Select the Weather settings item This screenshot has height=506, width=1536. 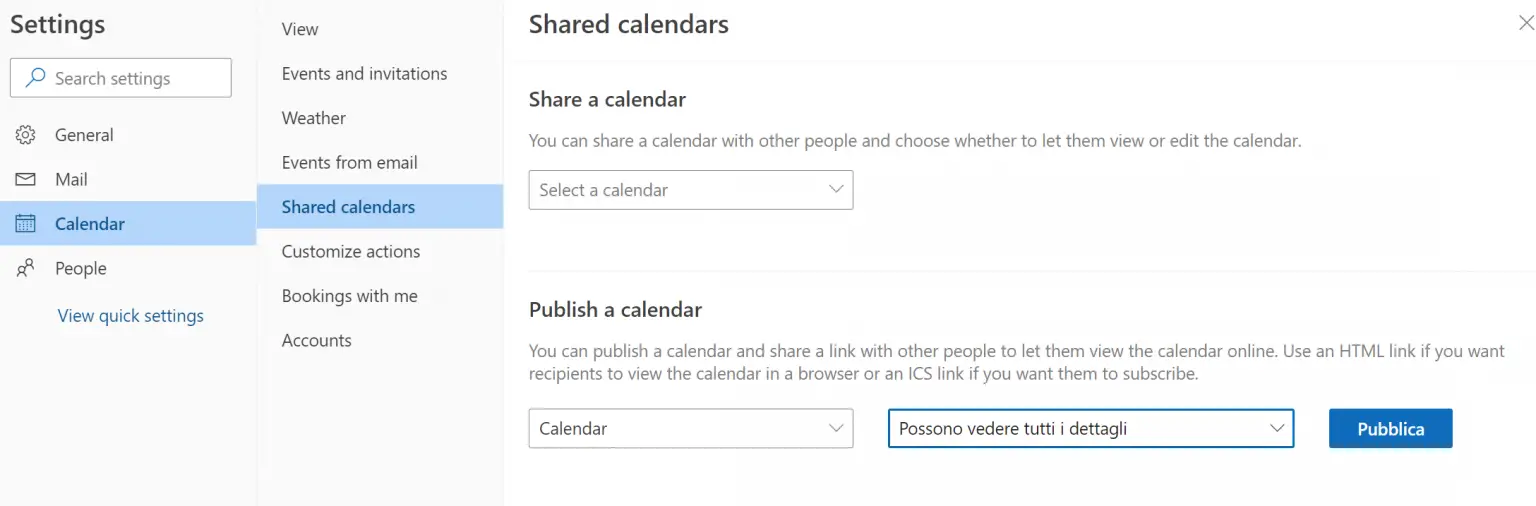(313, 118)
